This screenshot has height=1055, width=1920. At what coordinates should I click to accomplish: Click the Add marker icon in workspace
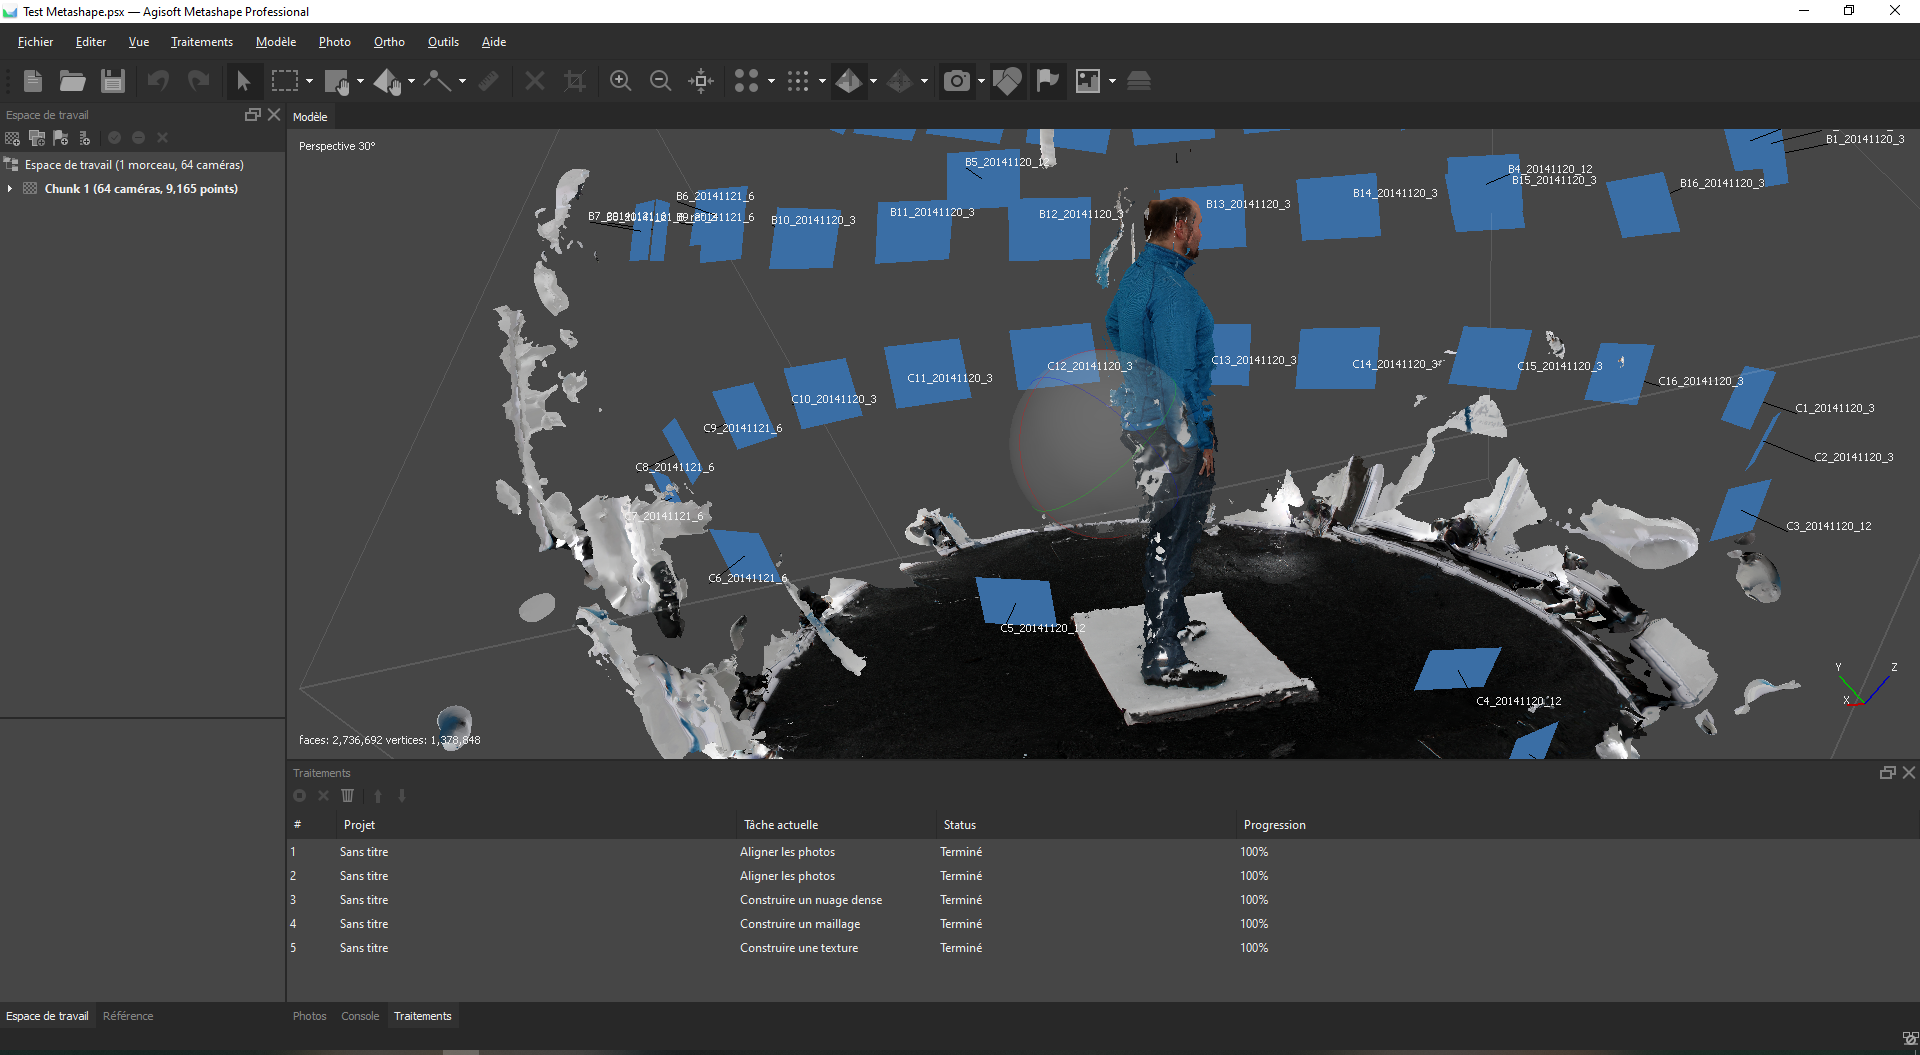[x=61, y=138]
